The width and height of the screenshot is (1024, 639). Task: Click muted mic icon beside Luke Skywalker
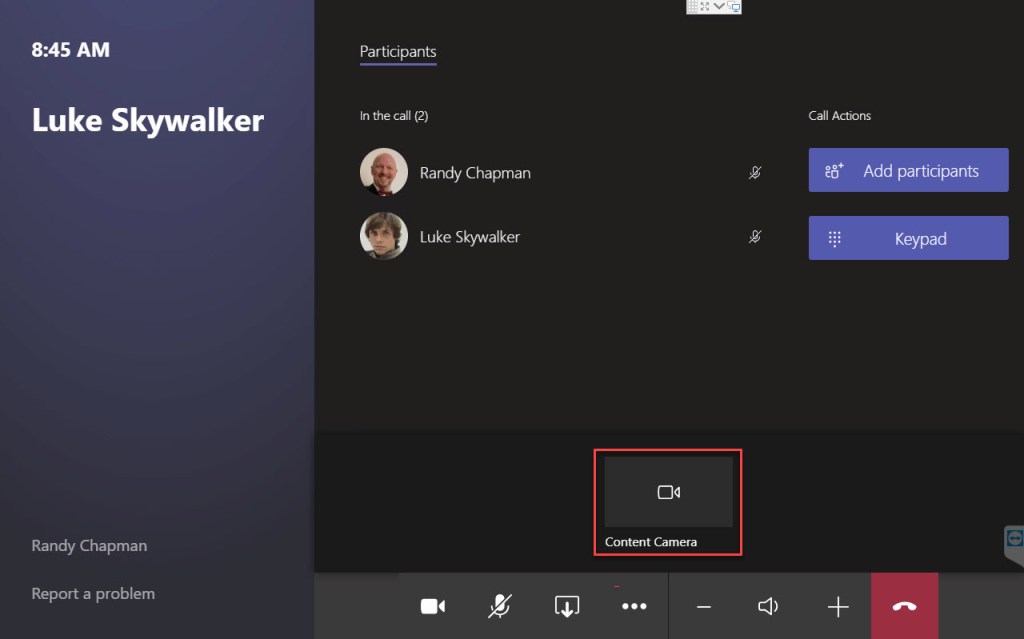point(755,237)
